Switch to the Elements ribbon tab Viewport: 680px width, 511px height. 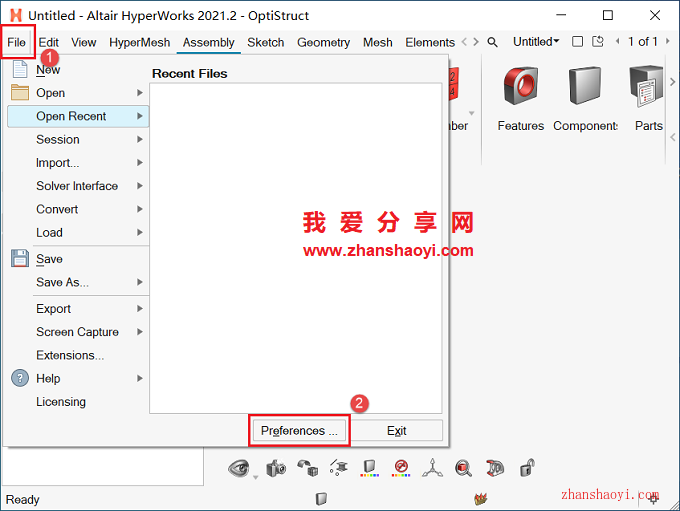pyautogui.click(x=430, y=42)
